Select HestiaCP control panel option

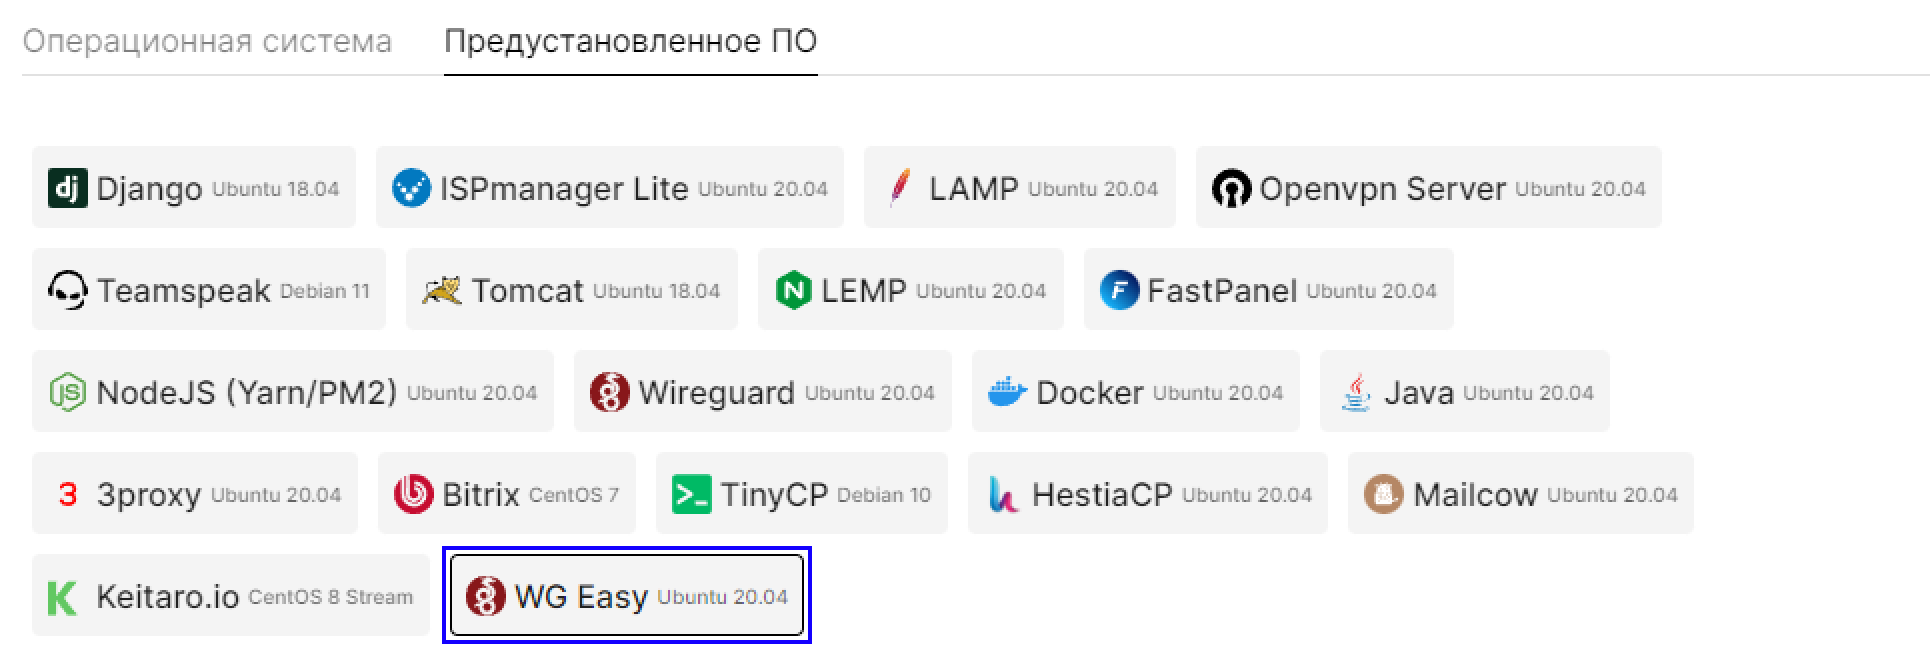[1147, 494]
